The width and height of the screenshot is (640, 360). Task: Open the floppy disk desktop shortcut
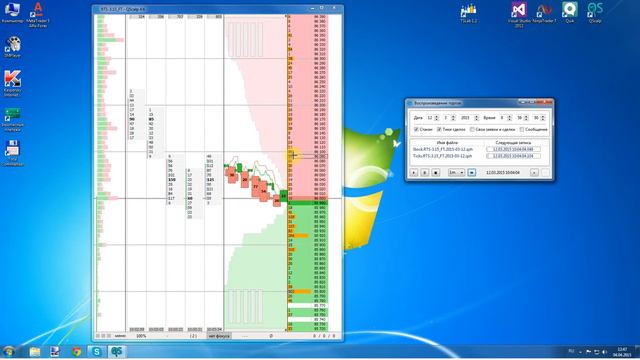click(13, 153)
